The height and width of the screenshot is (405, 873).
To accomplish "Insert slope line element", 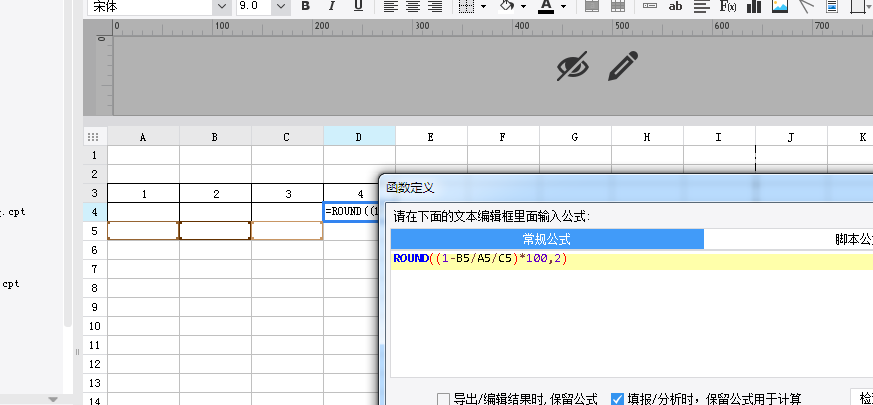I will [x=806, y=6].
